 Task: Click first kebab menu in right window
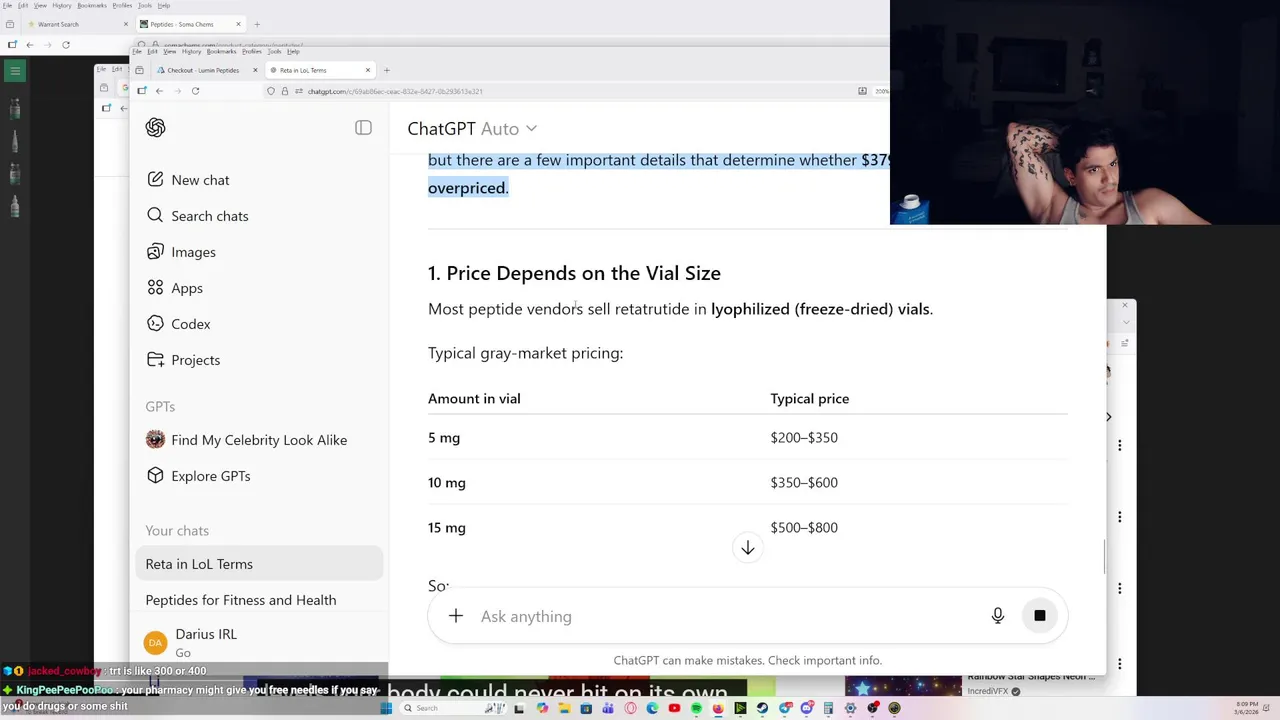coord(1119,445)
